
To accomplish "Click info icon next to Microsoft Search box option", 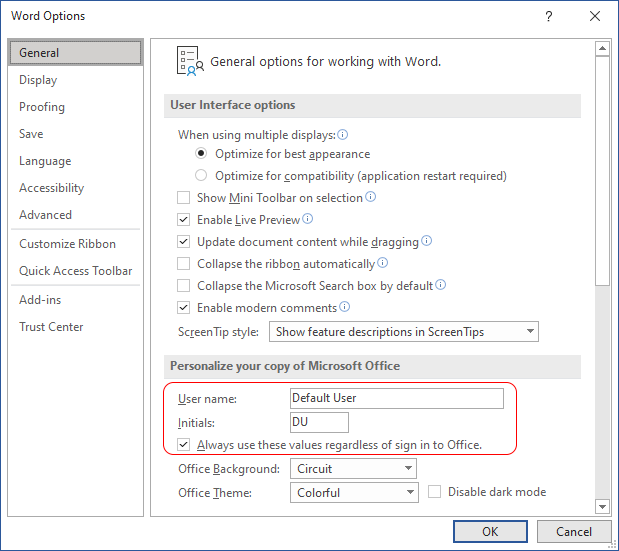I will pyautogui.click(x=441, y=285).
